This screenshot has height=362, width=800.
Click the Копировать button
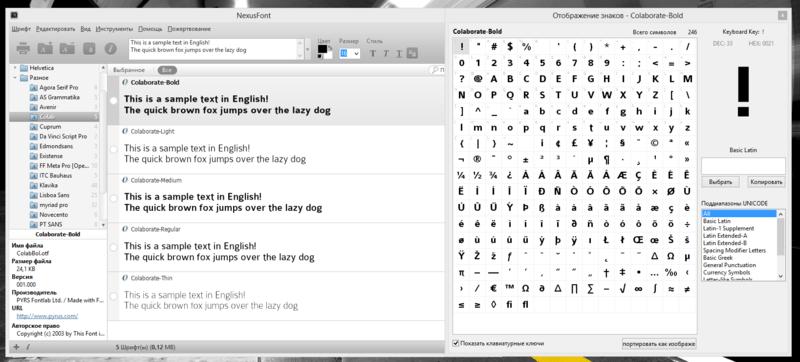tap(766, 182)
